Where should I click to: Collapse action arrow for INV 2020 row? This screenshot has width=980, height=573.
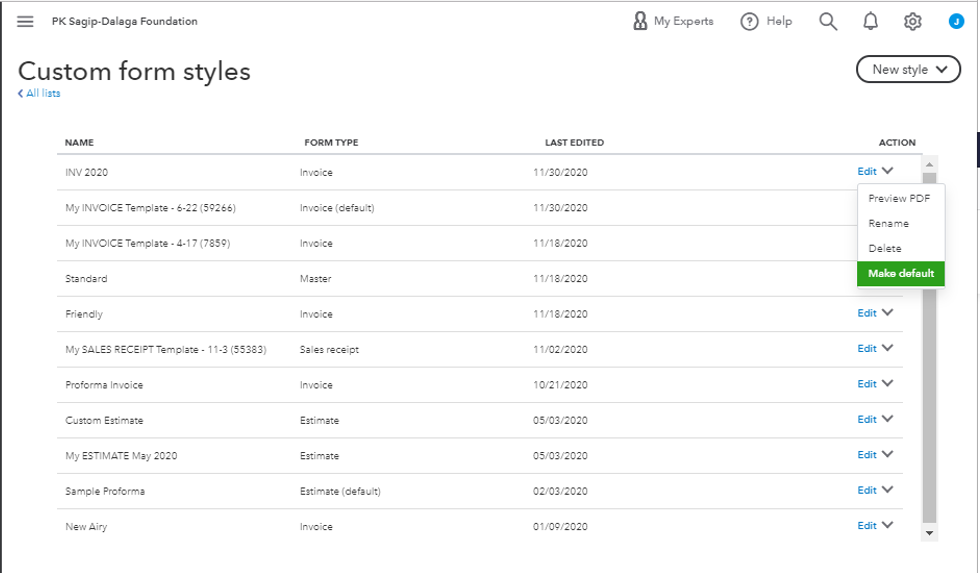click(x=888, y=171)
